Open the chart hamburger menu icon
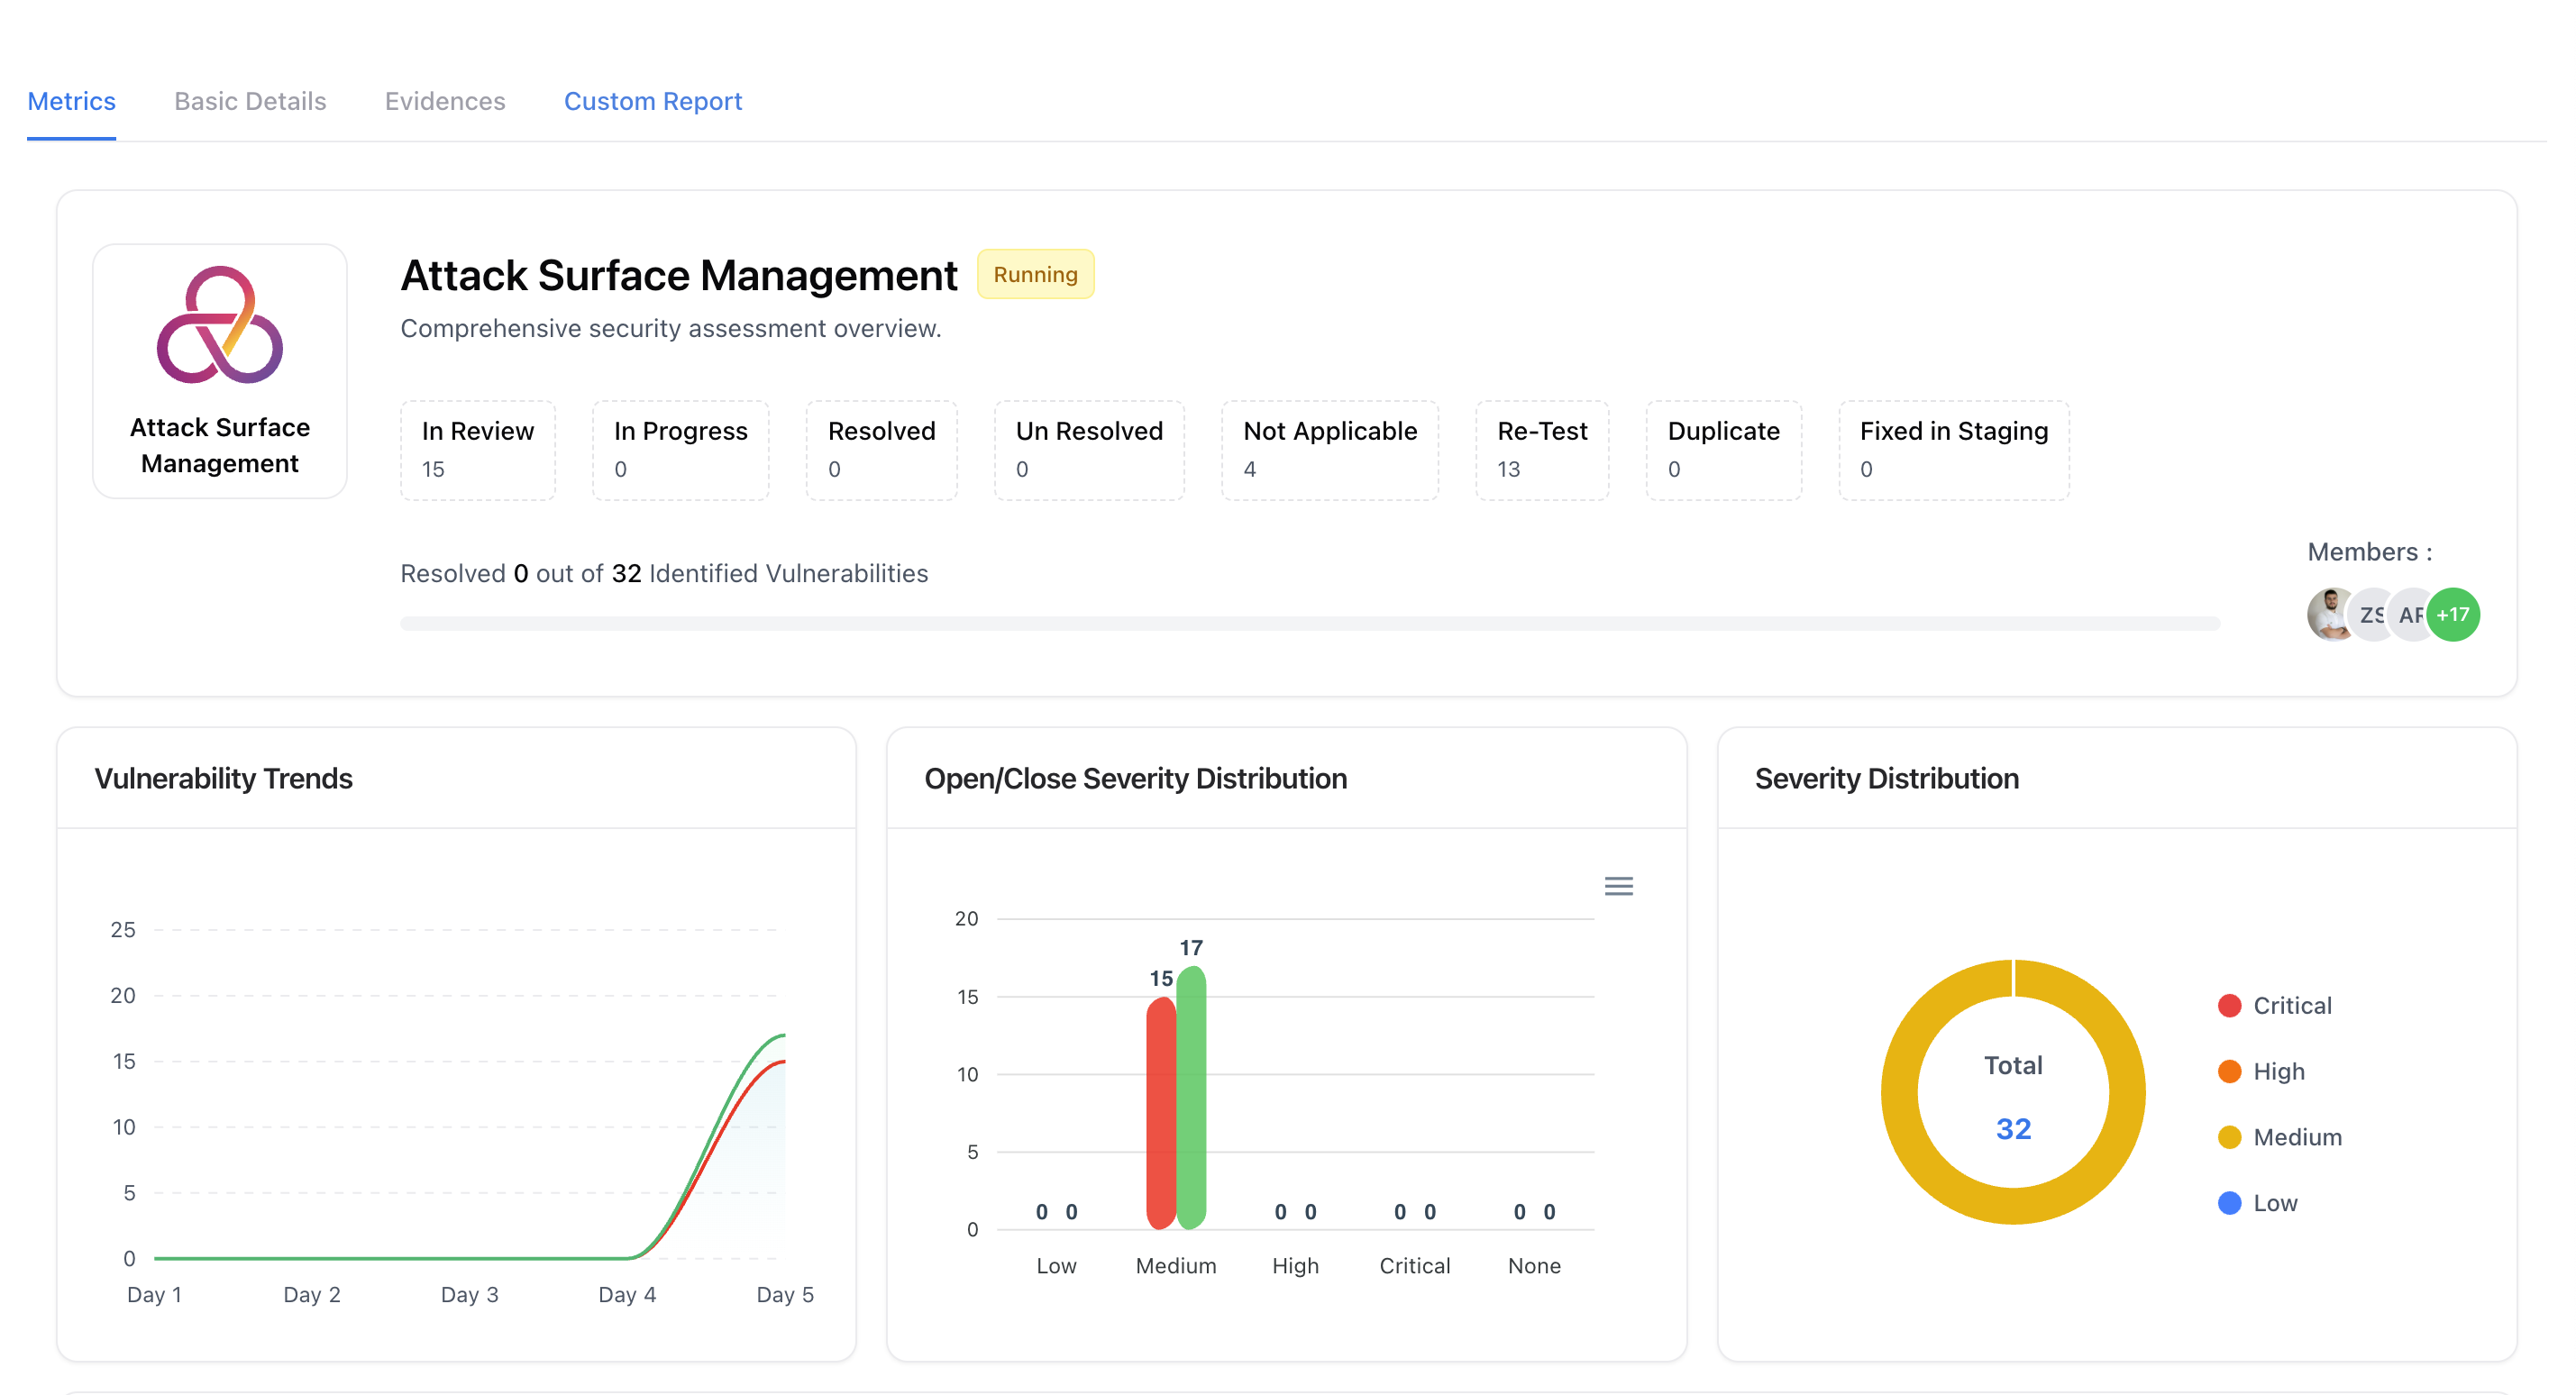This screenshot has height=1395, width=2576. [x=1618, y=886]
